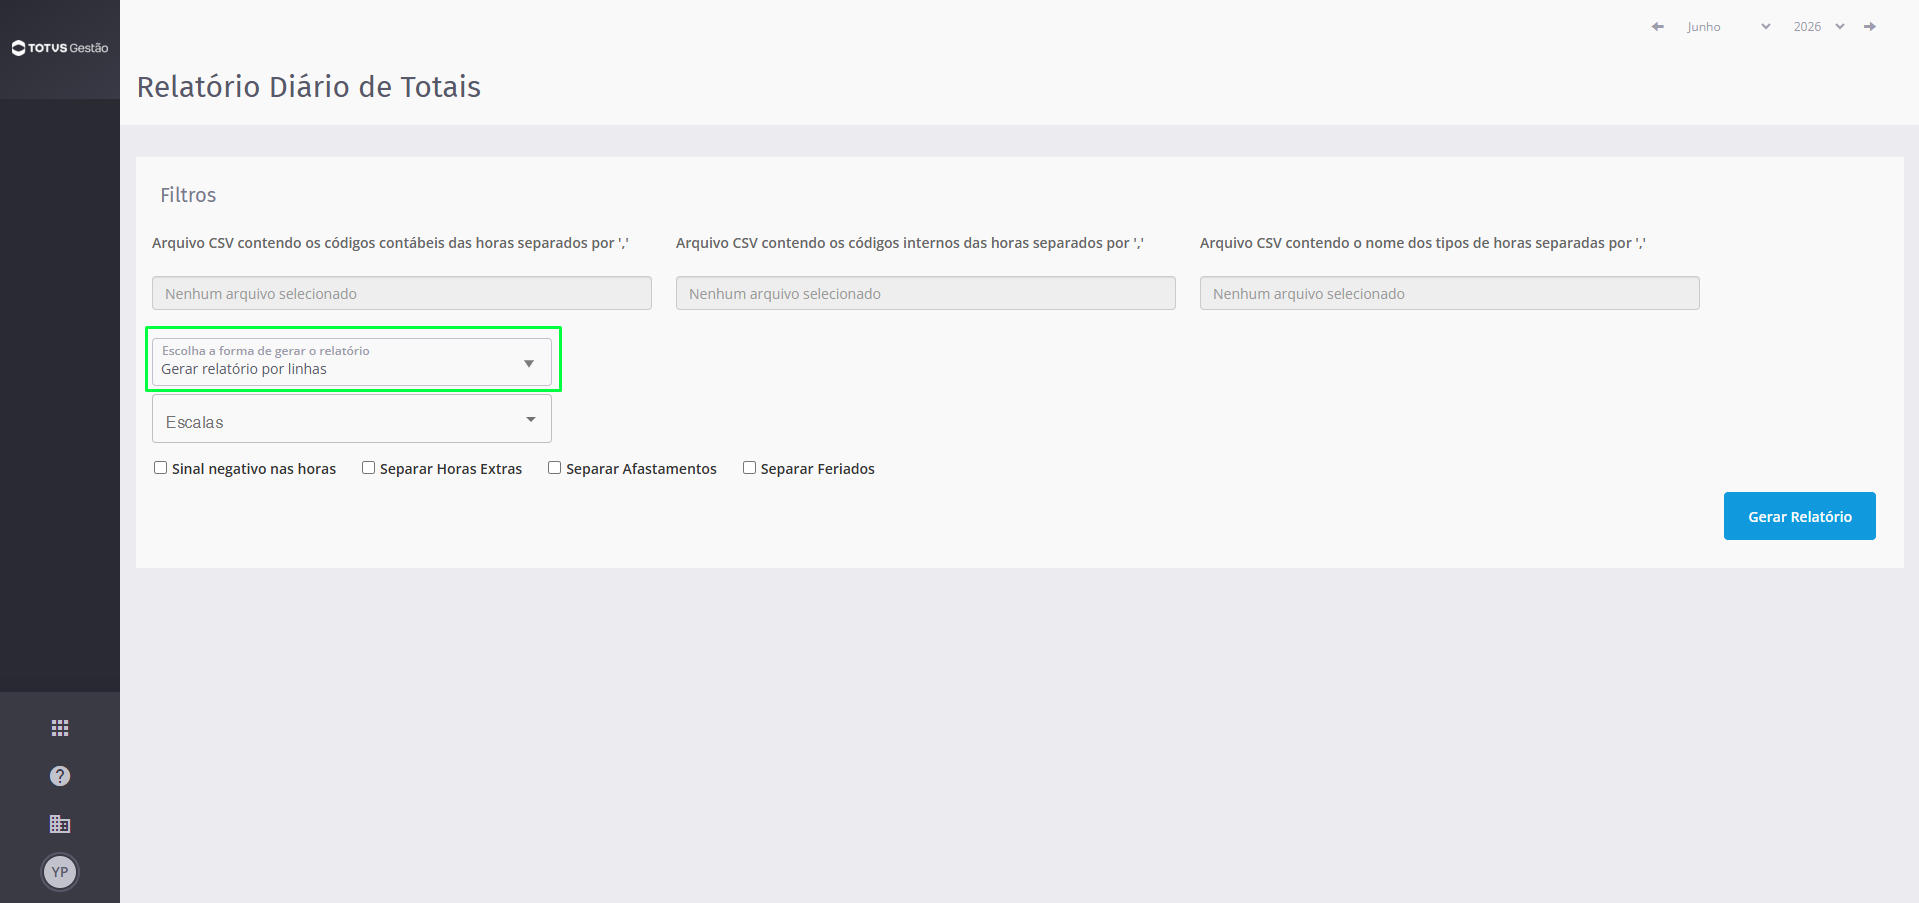The image size is (1919, 903).
Task: Click the 'nome dos tipos de horas' label
Action: click(x=1423, y=243)
